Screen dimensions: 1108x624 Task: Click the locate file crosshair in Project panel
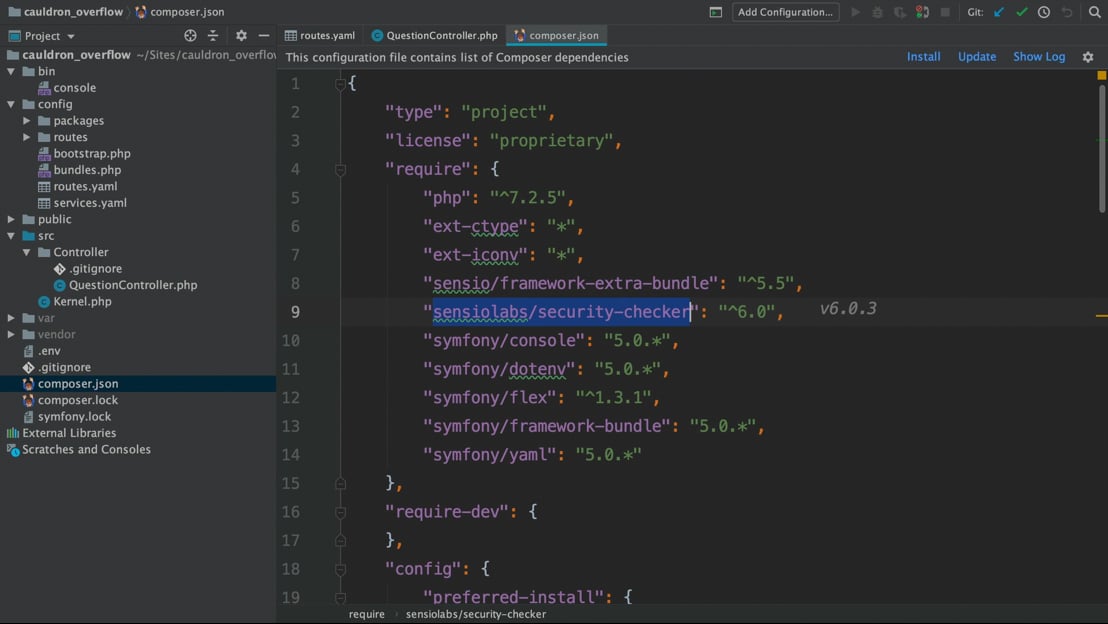tap(190, 36)
